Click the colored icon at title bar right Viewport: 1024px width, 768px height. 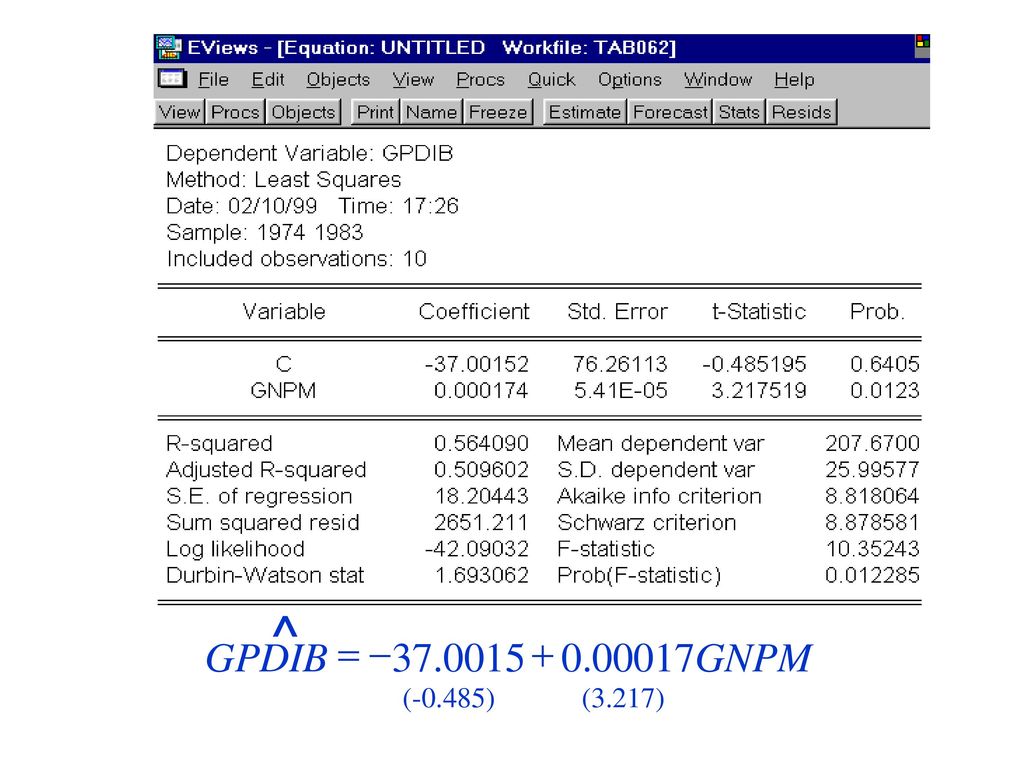pos(922,47)
